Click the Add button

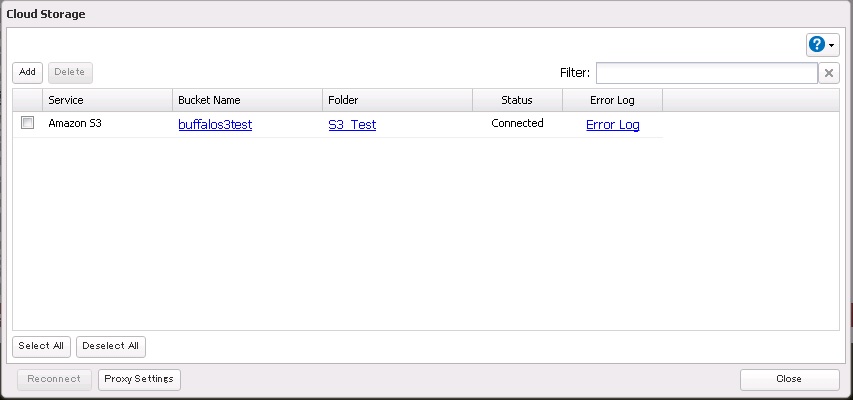[x=27, y=73]
